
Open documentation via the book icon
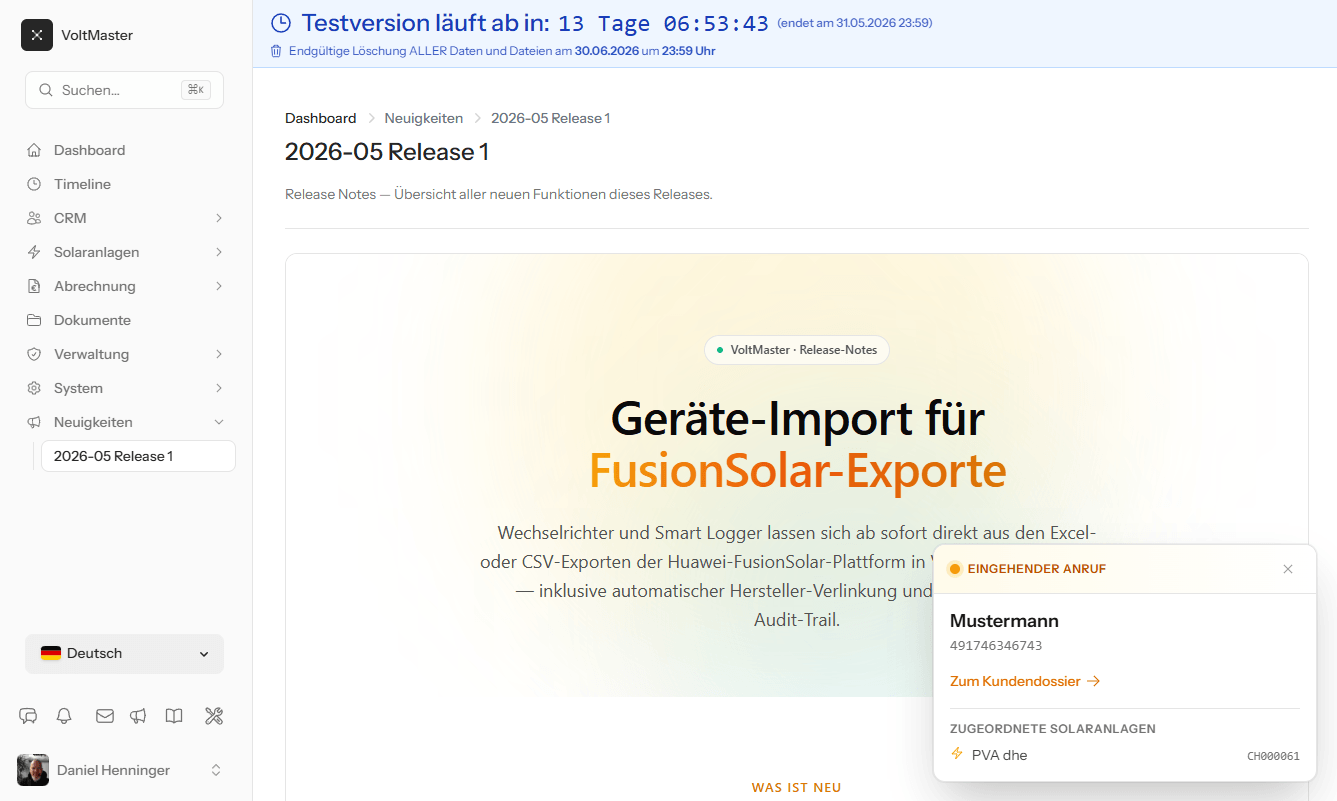(174, 716)
